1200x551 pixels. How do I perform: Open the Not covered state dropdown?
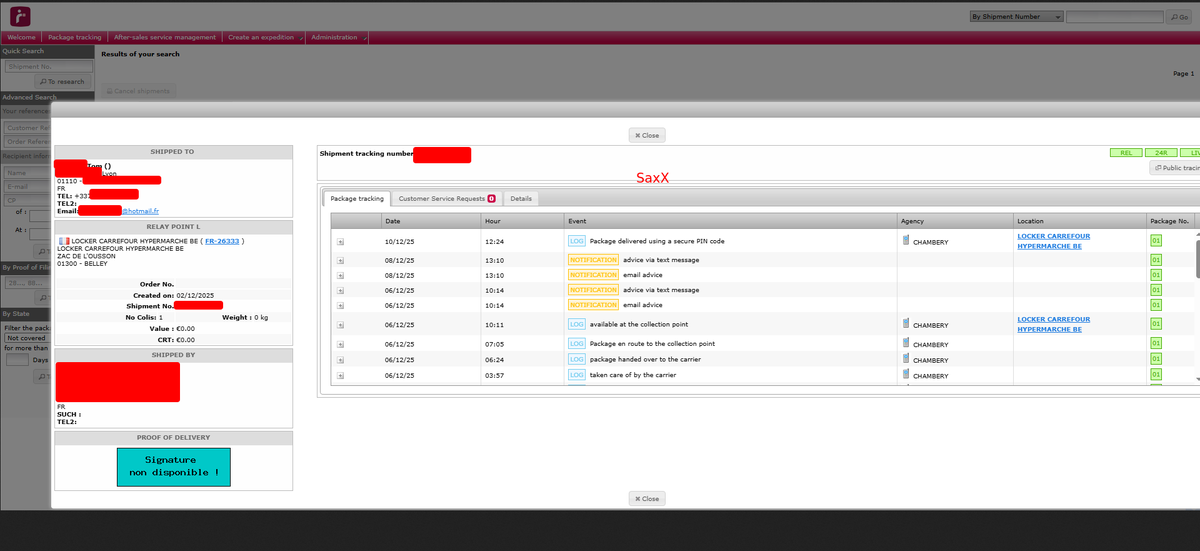[x=26, y=338]
